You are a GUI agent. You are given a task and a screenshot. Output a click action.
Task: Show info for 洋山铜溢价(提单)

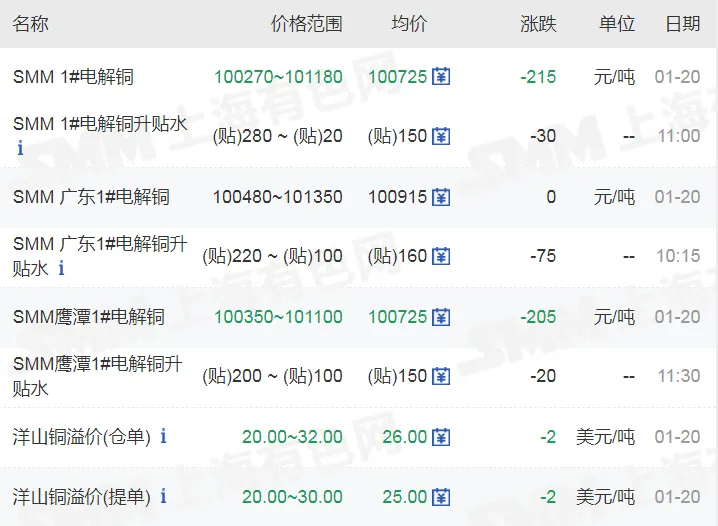pyautogui.click(x=163, y=496)
